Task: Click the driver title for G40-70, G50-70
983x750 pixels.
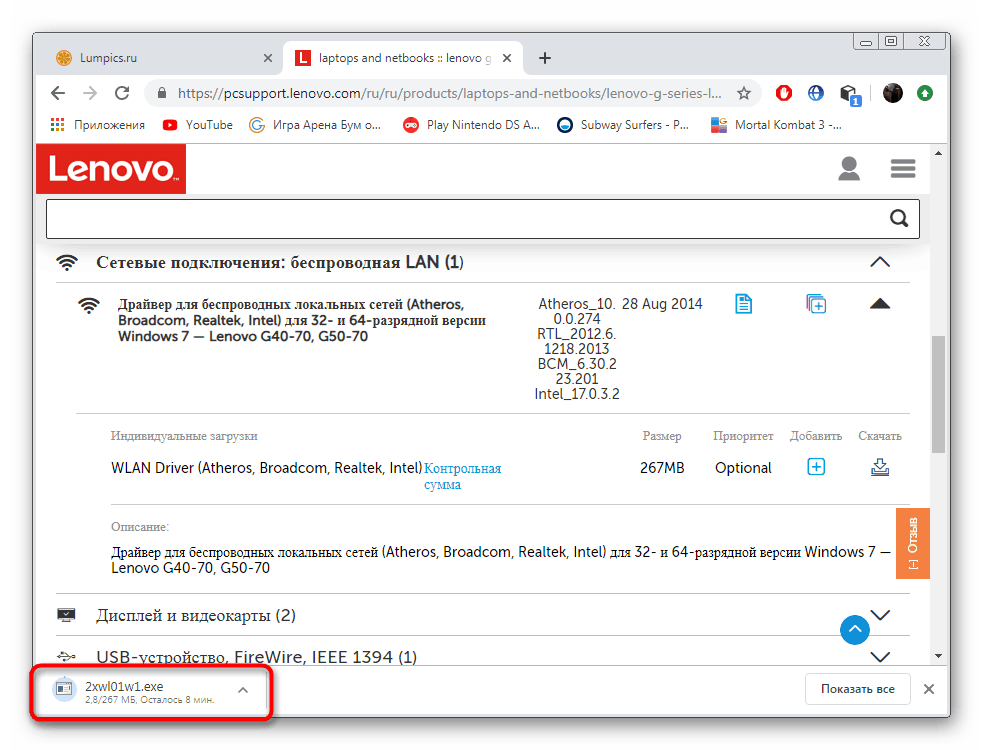Action: coord(302,320)
